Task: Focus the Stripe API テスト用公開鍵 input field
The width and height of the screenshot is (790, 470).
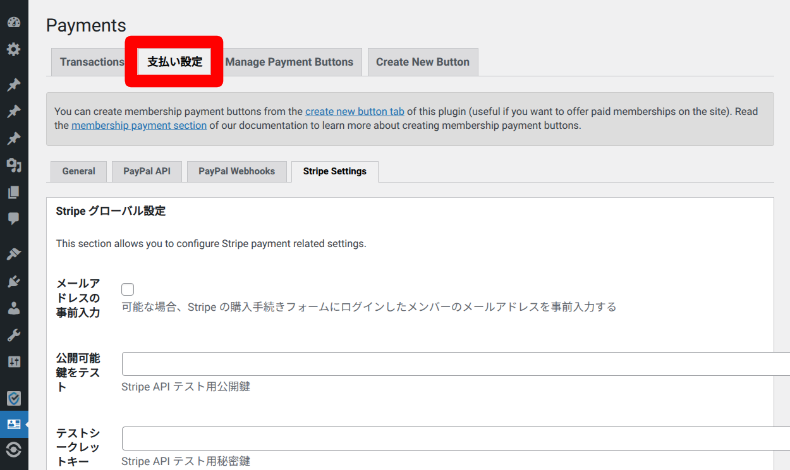Action: tap(455, 364)
